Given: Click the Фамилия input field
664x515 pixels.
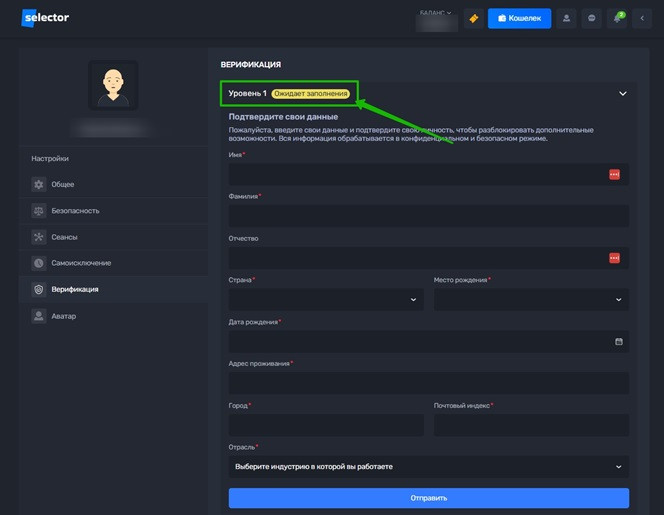Looking at the screenshot, I should 428,216.
